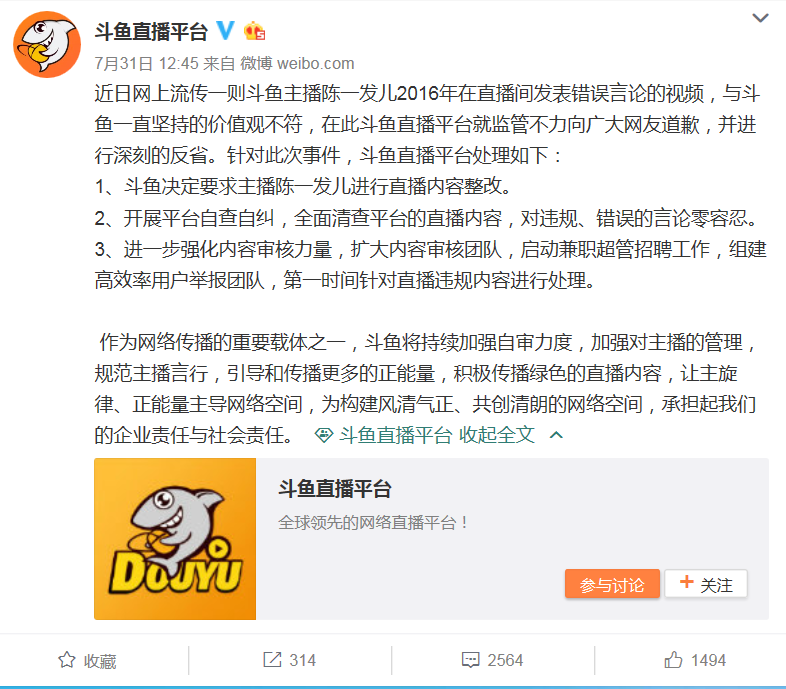Click the card description 全球领先的网络直播平台
The width and height of the screenshot is (786, 689).
pos(373,523)
